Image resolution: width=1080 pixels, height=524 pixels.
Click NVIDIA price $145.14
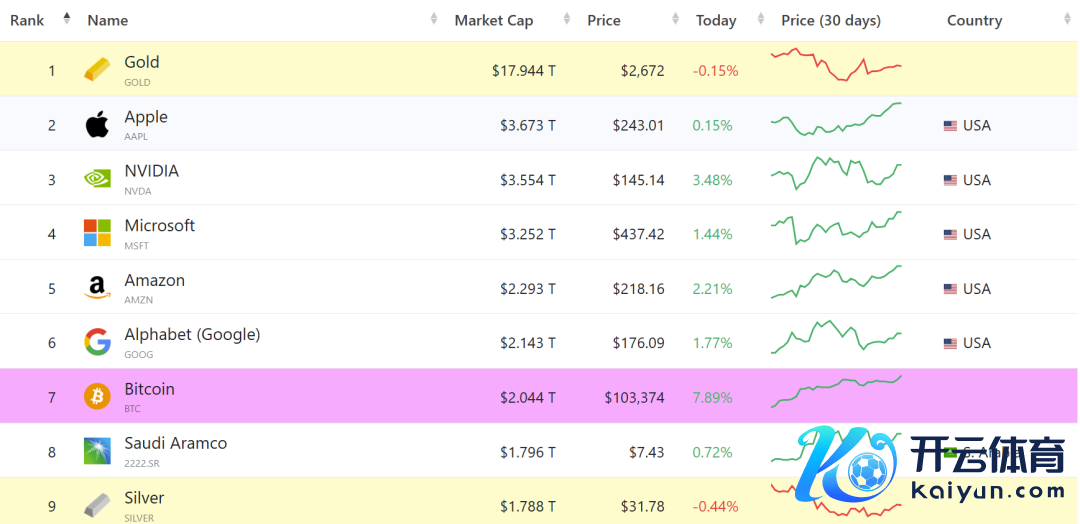coord(638,180)
